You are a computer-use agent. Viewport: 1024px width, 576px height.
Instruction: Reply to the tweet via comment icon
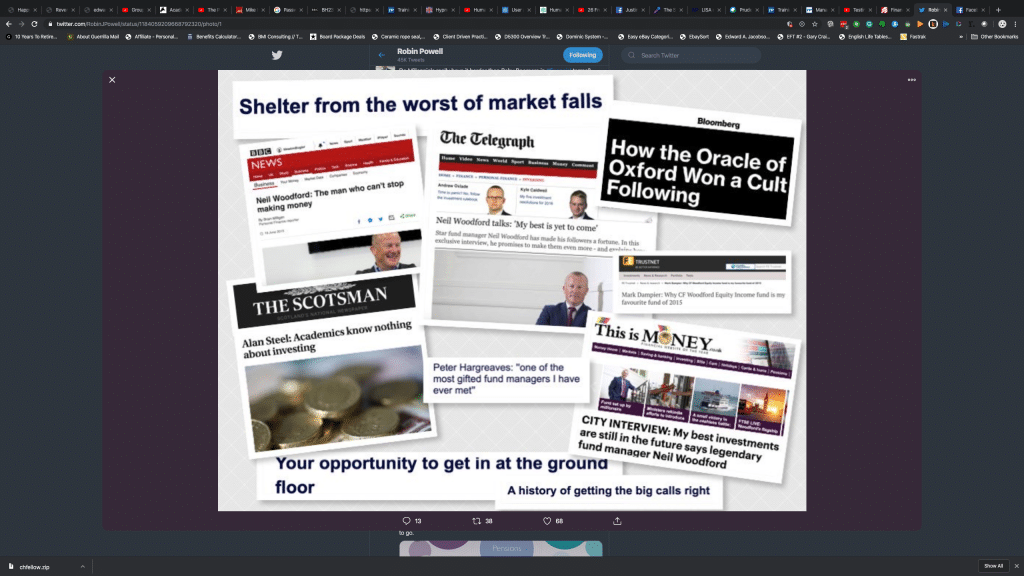click(406, 520)
